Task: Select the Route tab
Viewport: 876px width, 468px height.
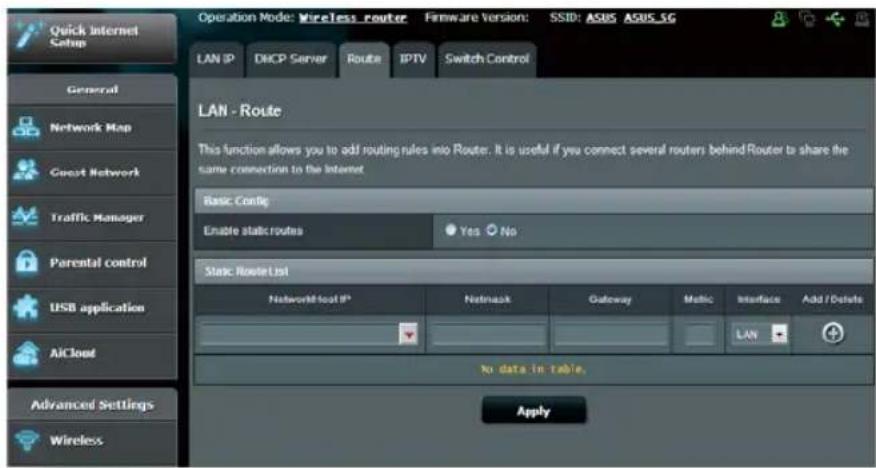Action: (364, 59)
